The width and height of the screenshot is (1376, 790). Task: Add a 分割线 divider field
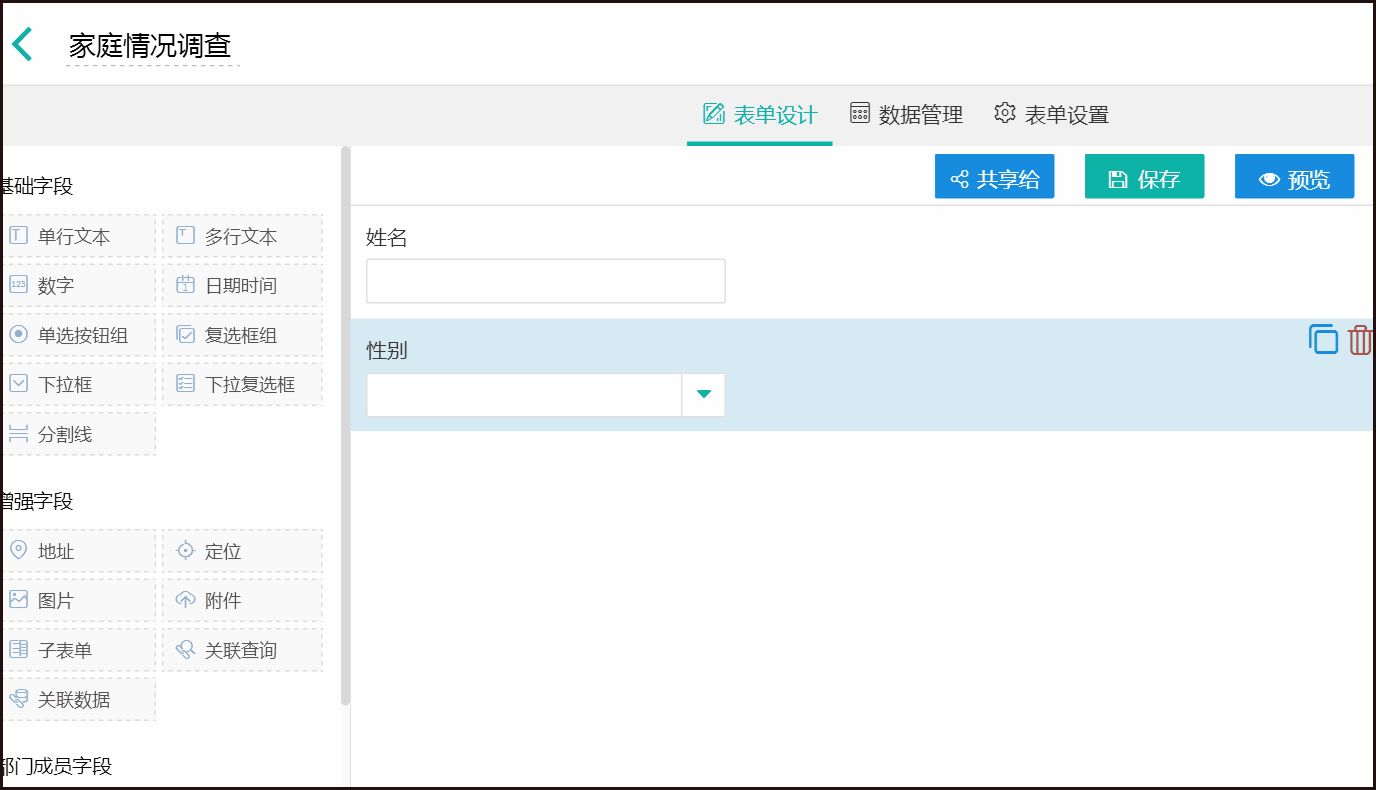pyautogui.click(x=78, y=434)
